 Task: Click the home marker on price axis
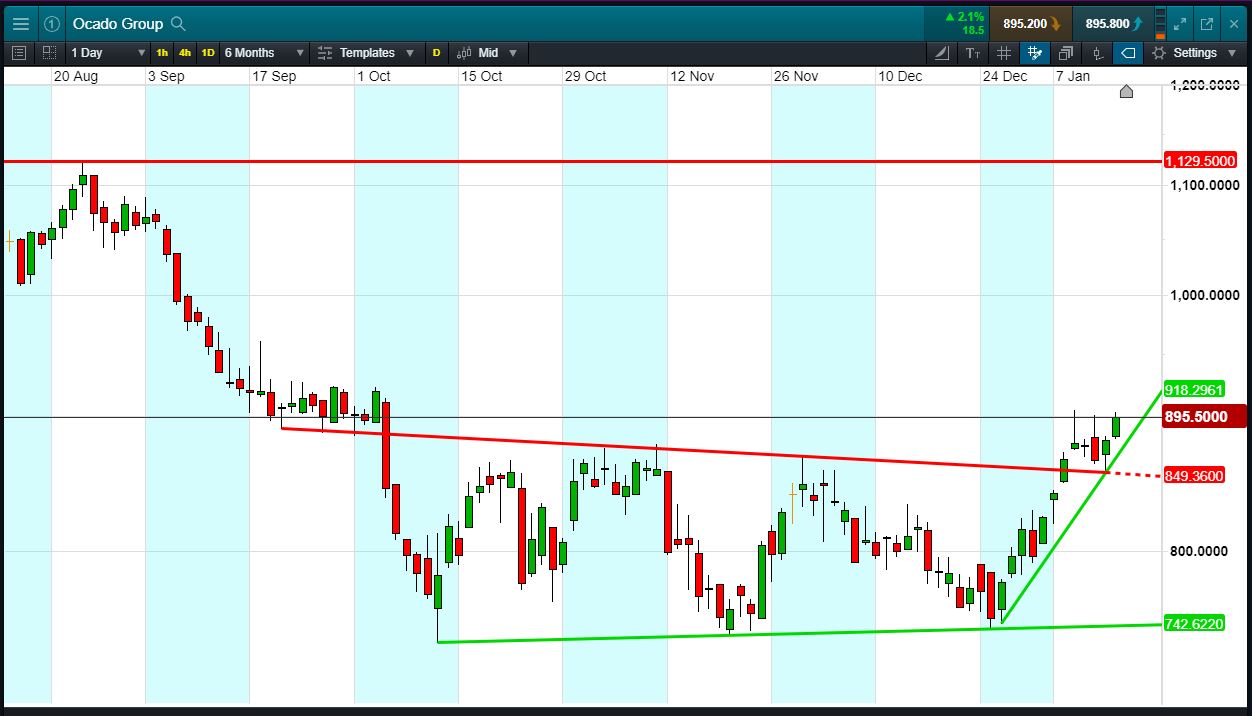(x=1126, y=92)
